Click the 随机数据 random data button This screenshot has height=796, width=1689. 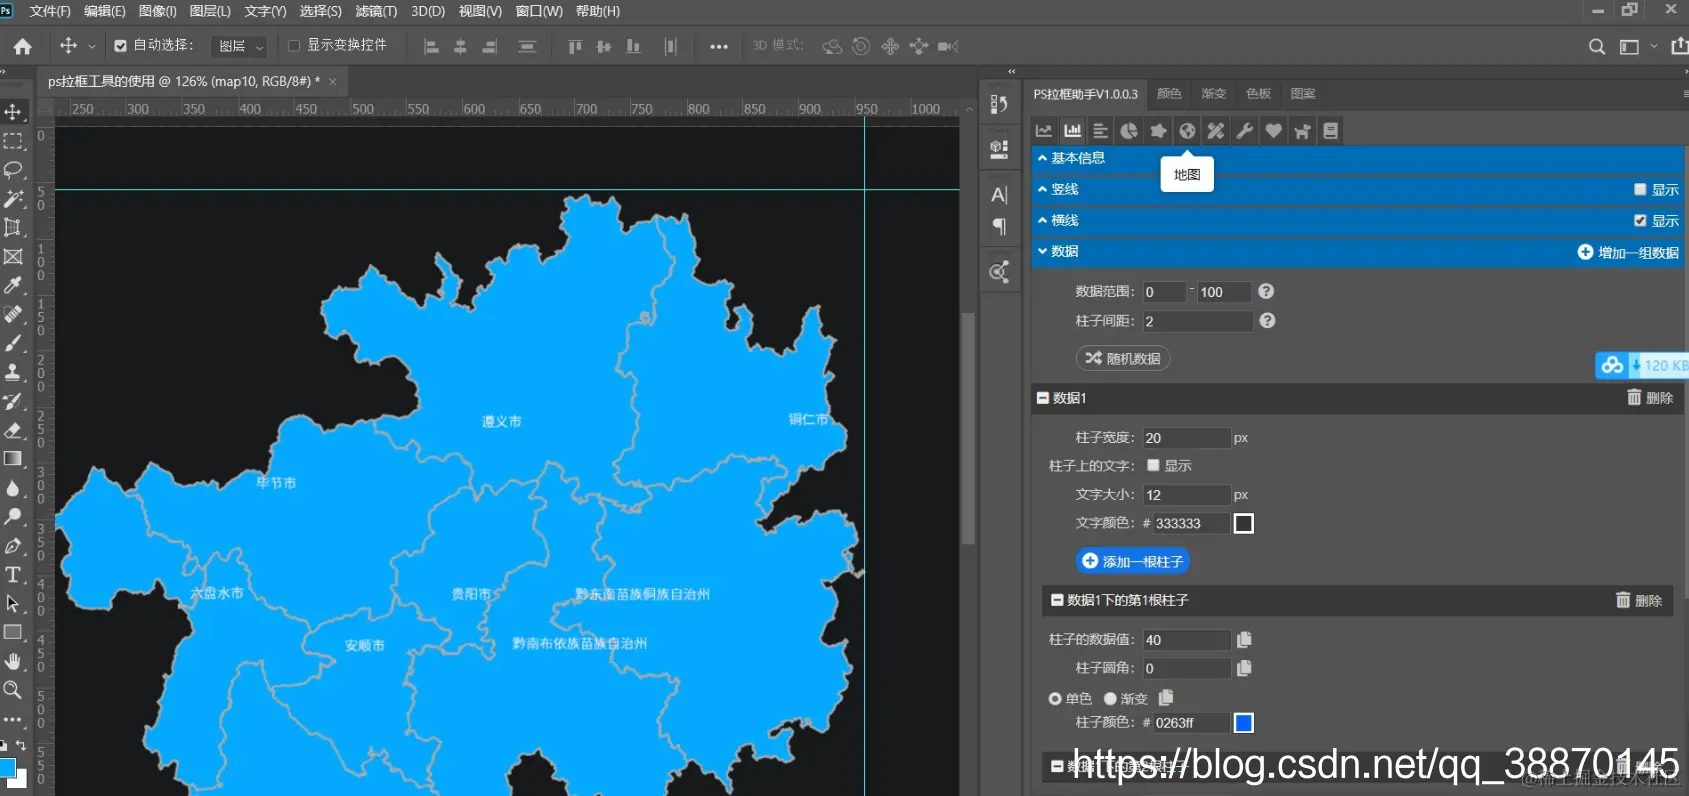(x=1123, y=358)
